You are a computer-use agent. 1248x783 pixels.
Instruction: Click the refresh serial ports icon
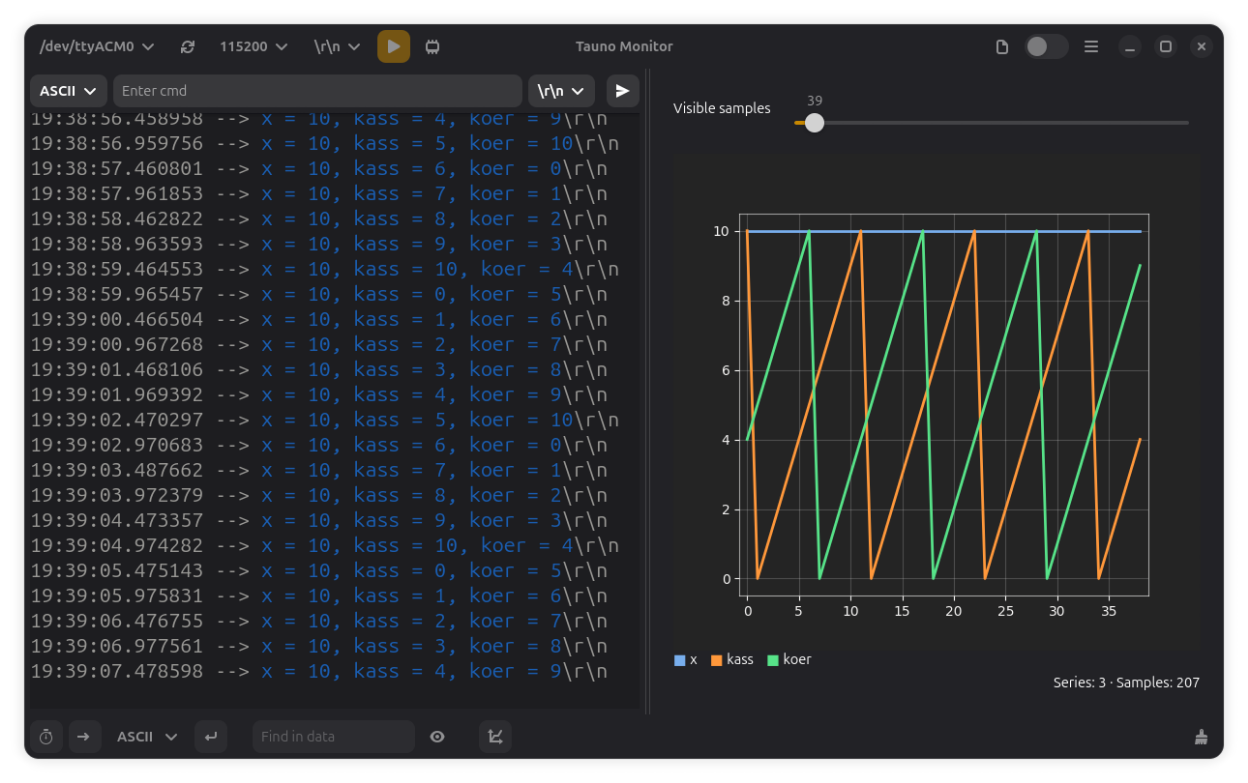188,47
